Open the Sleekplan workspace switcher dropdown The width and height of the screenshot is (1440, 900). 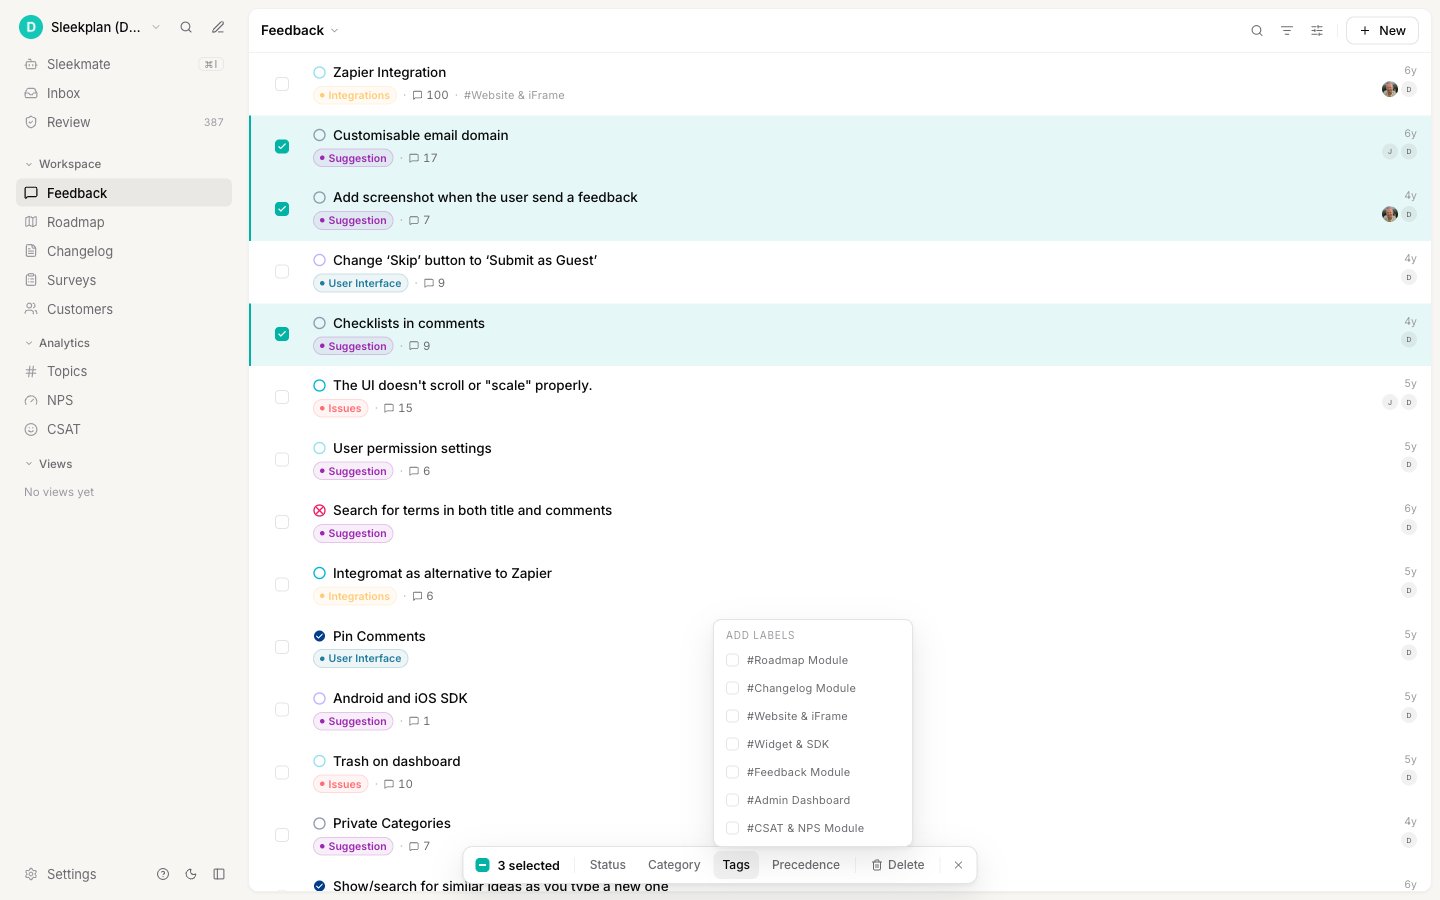(92, 27)
